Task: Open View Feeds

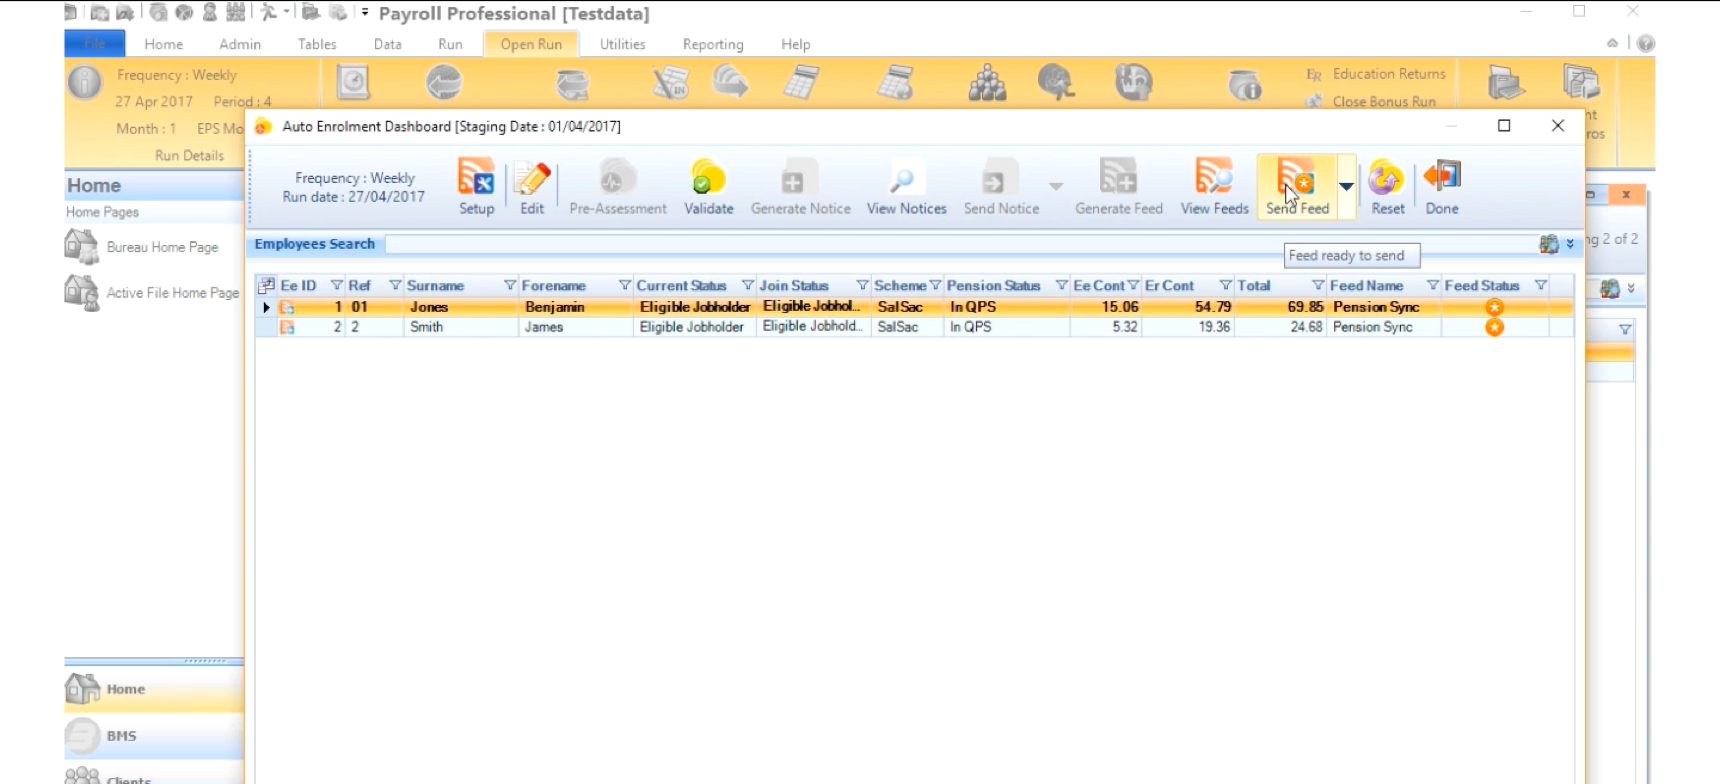Action: (x=1214, y=187)
